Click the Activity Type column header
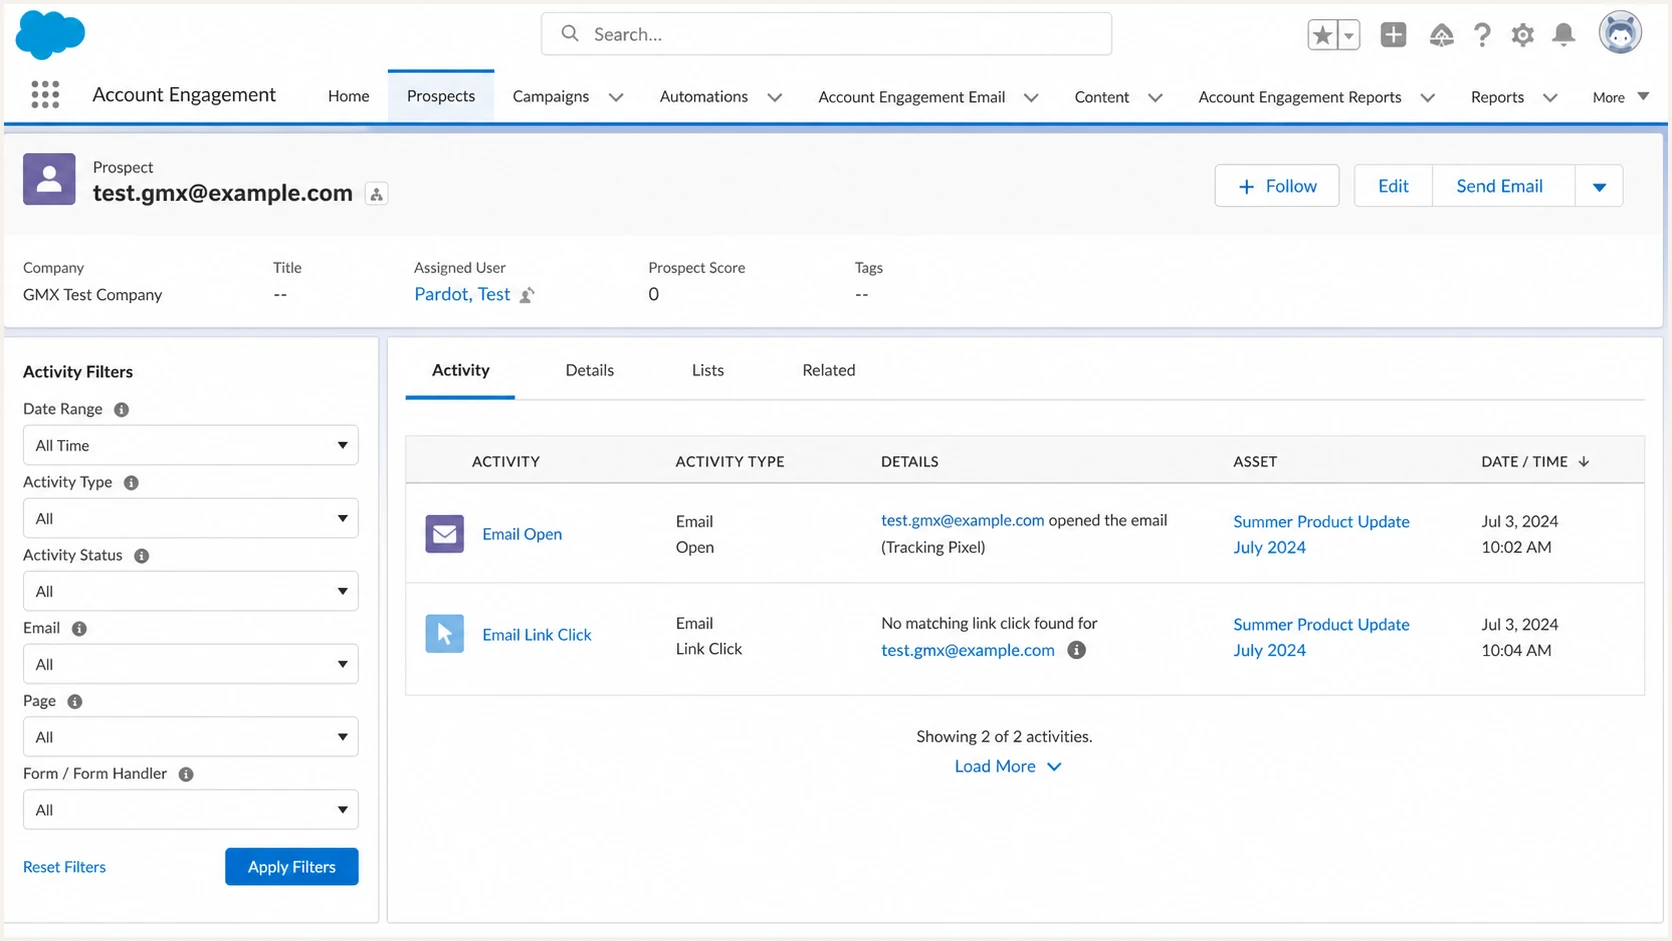Viewport: 1672px width, 941px height. tap(729, 461)
